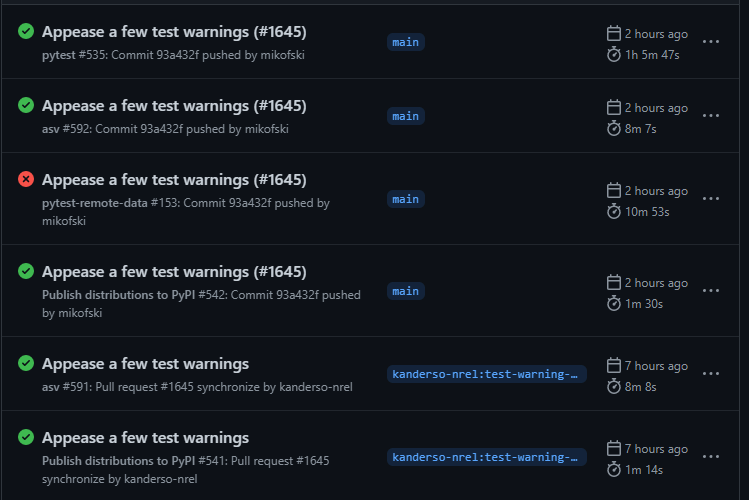
Task: Open the three-dot menu for pytest-remote-data #153 run
Action: [x=711, y=199]
